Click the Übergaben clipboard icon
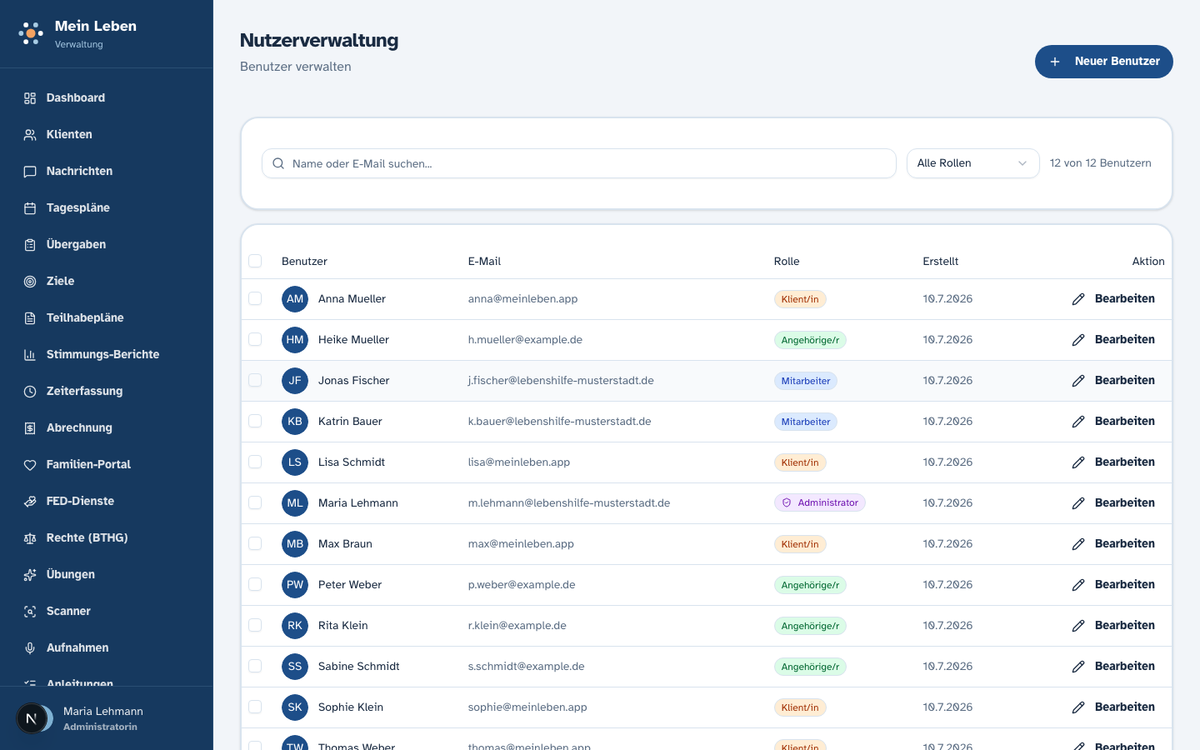Image resolution: width=1200 pixels, height=750 pixels. [30, 245]
